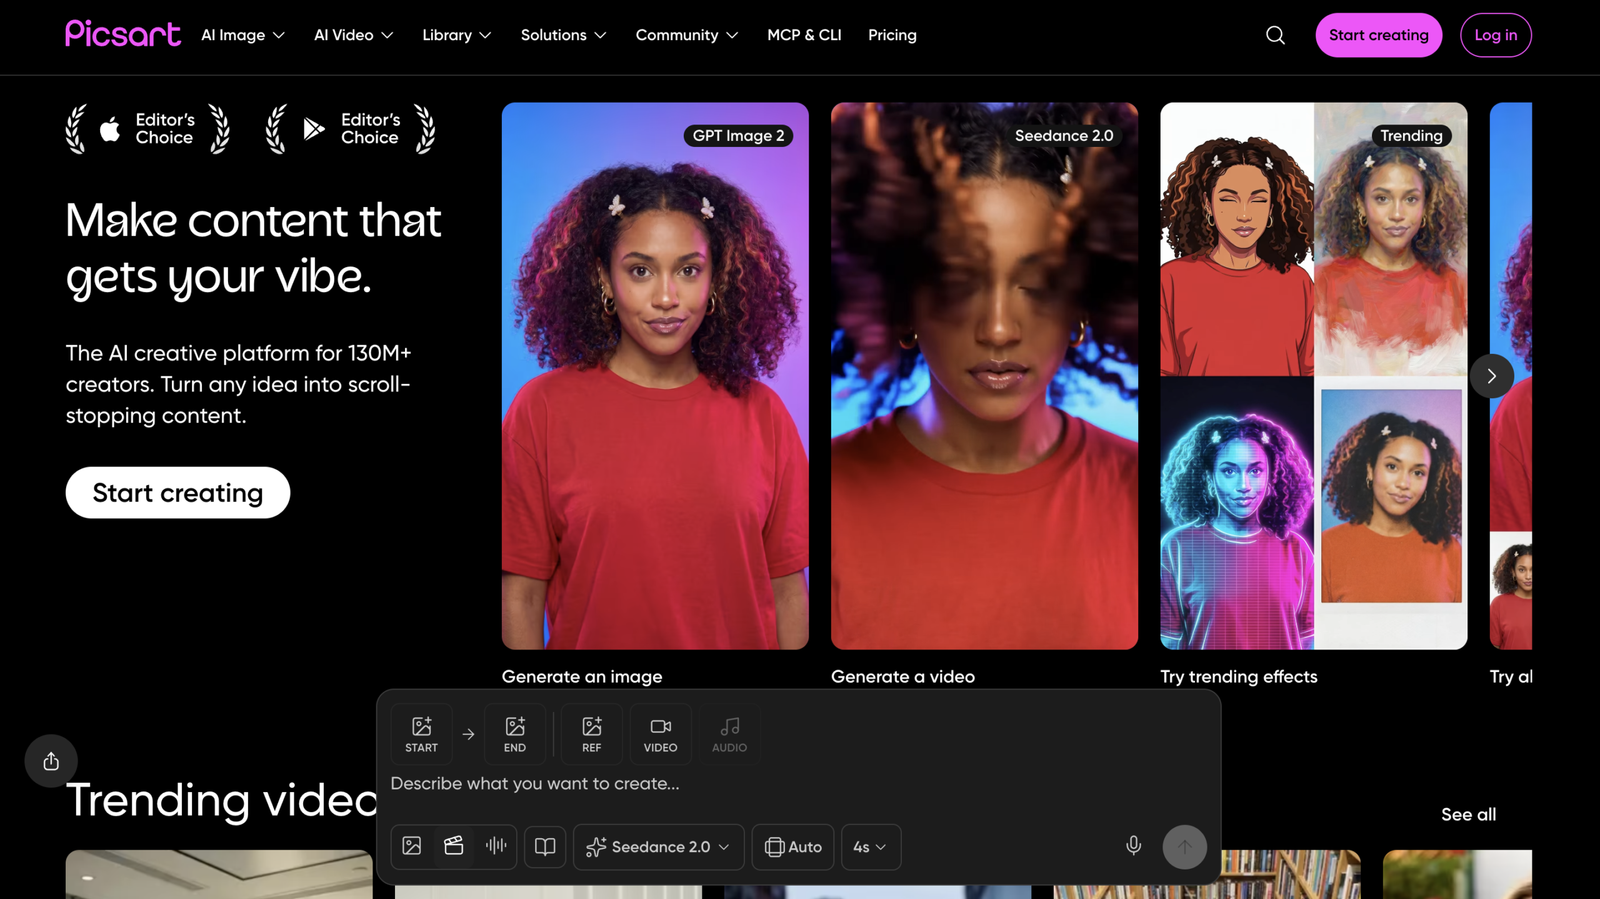Switch to video clapperboard mode
This screenshot has width=1600, height=899.
tap(454, 846)
